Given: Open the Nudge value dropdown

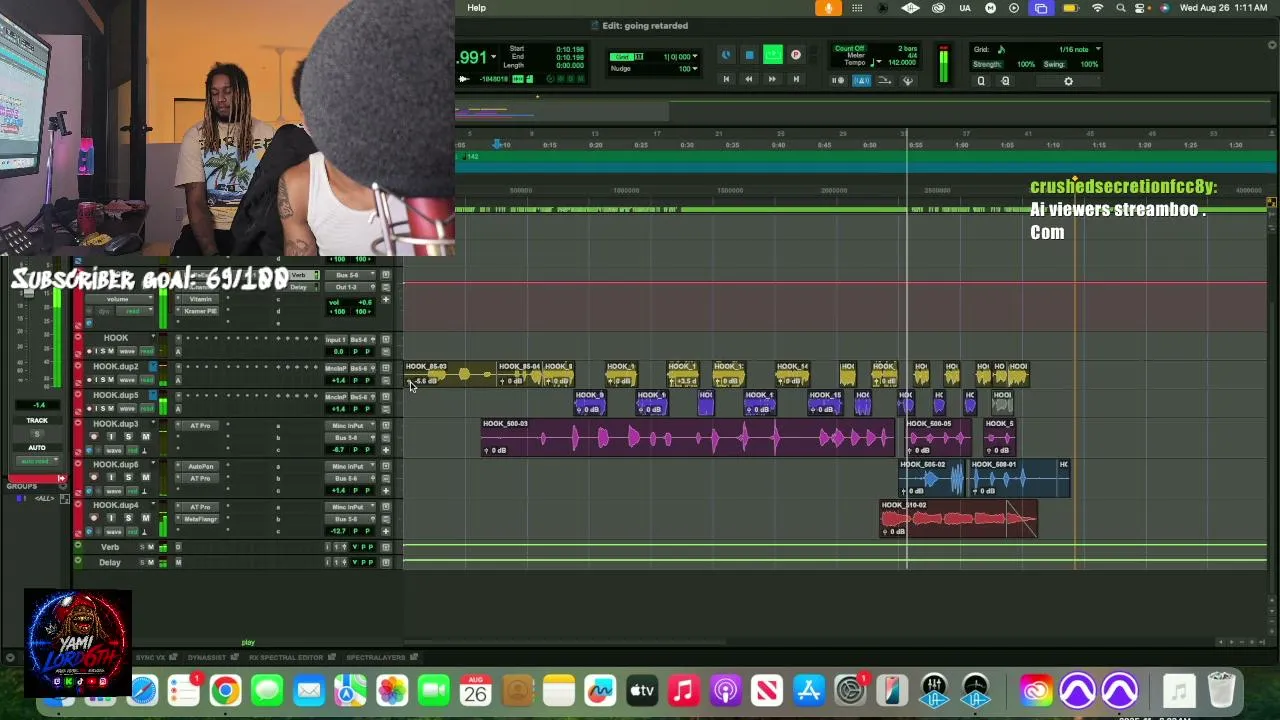Looking at the screenshot, I should pyautogui.click(x=696, y=68).
